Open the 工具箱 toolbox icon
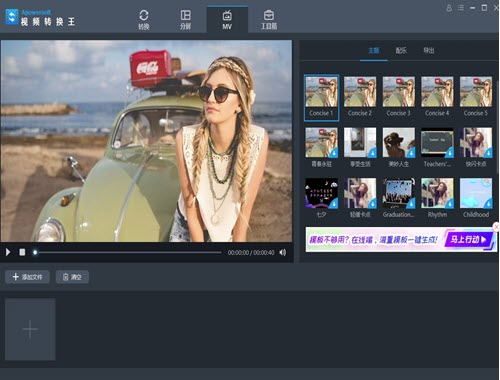 [x=269, y=16]
